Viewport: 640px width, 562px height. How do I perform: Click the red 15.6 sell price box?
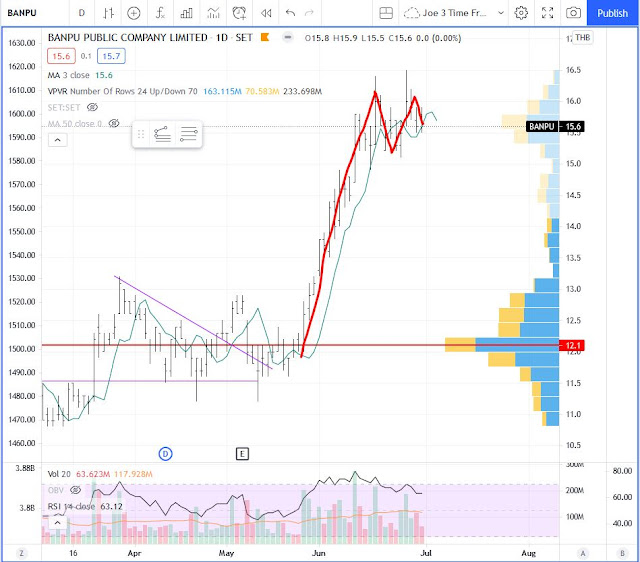[62, 56]
